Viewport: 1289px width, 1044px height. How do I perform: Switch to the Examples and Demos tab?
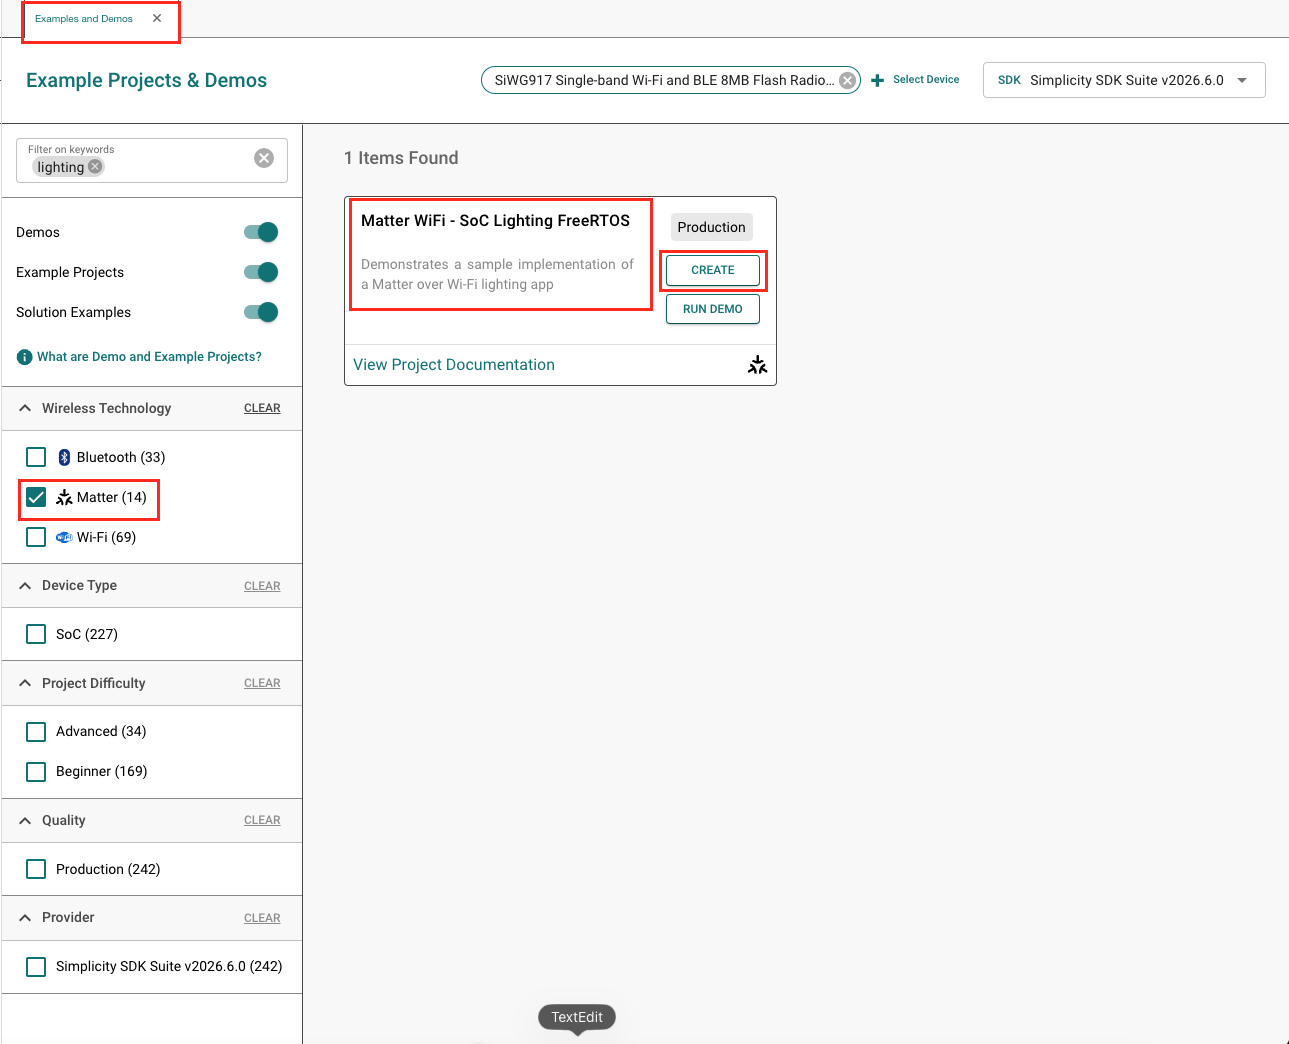(x=84, y=19)
